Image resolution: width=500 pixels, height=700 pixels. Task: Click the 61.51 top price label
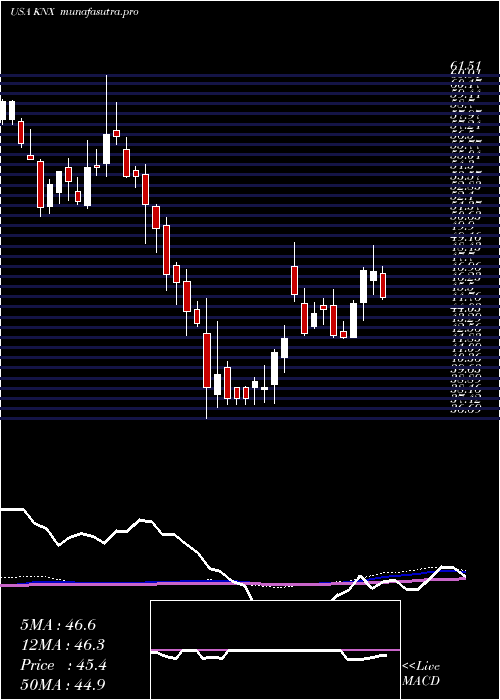tap(465, 67)
